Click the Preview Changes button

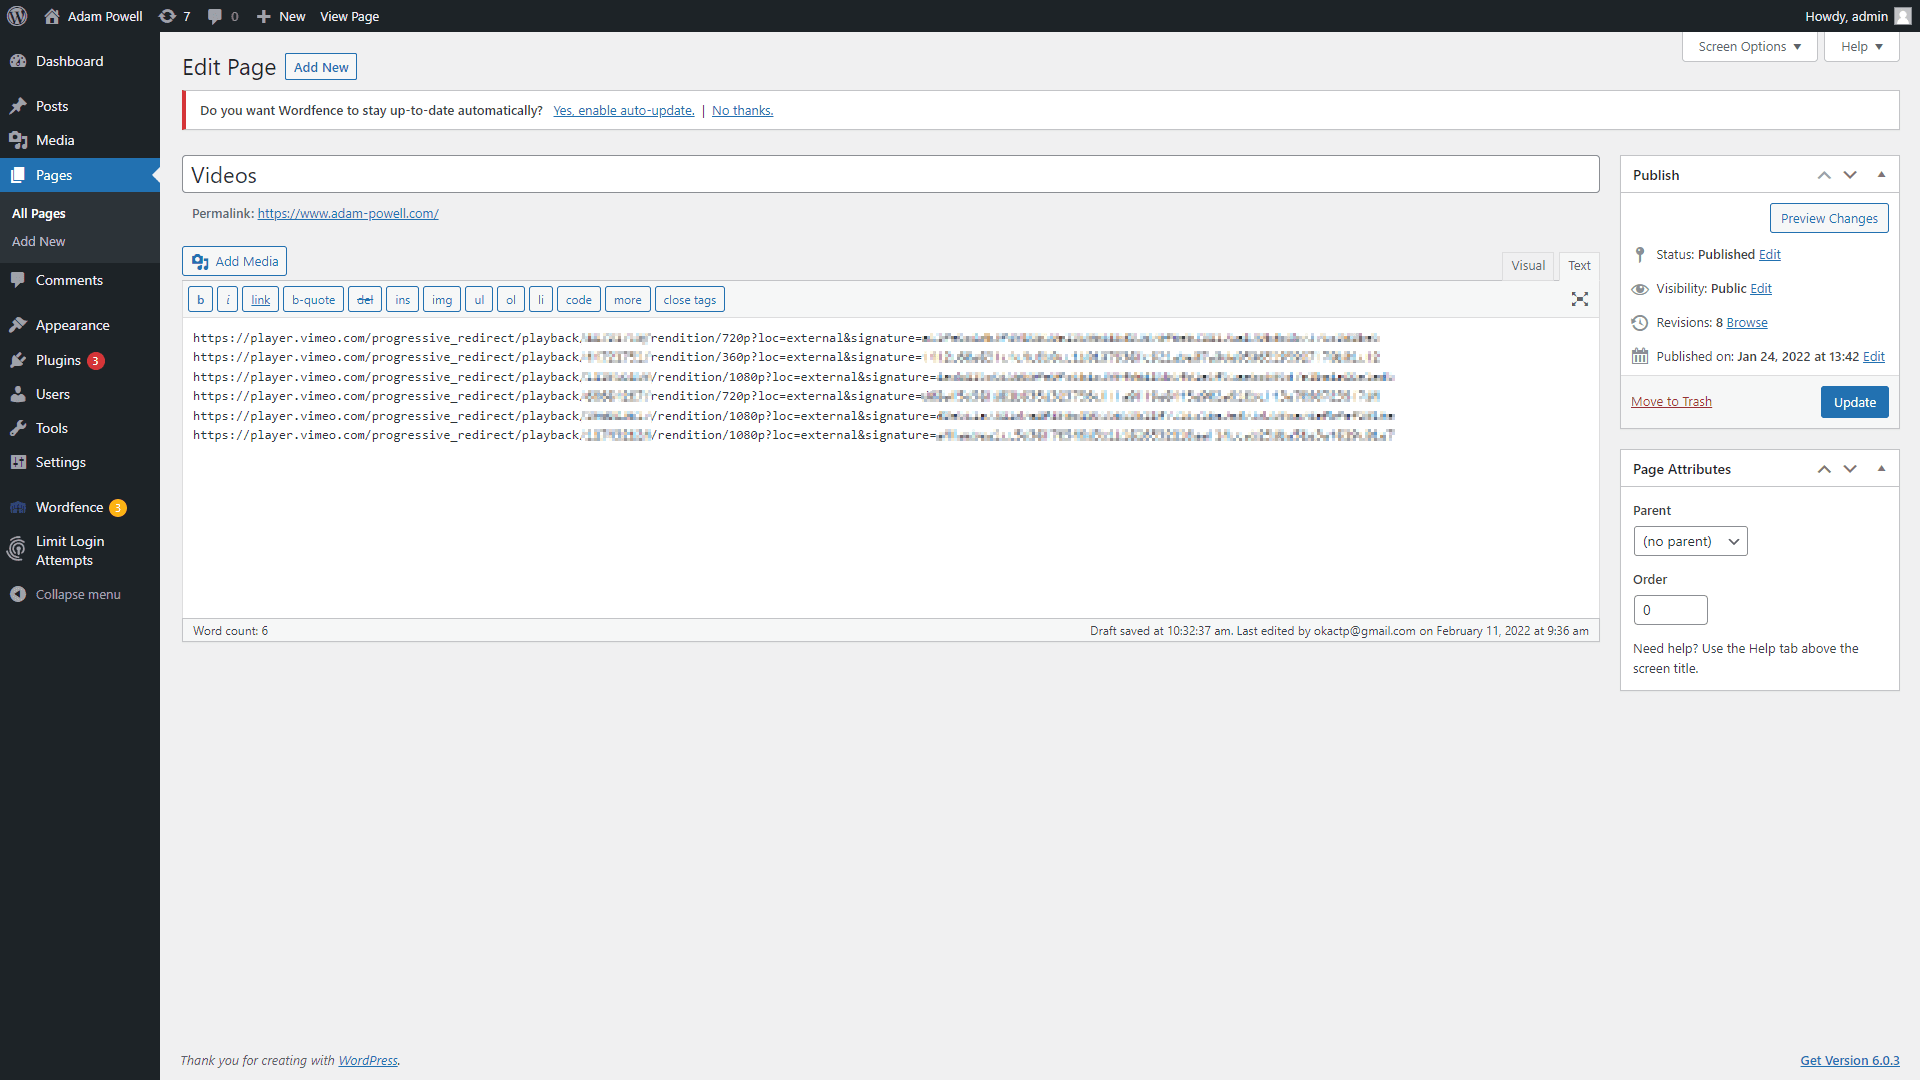[1829, 218]
